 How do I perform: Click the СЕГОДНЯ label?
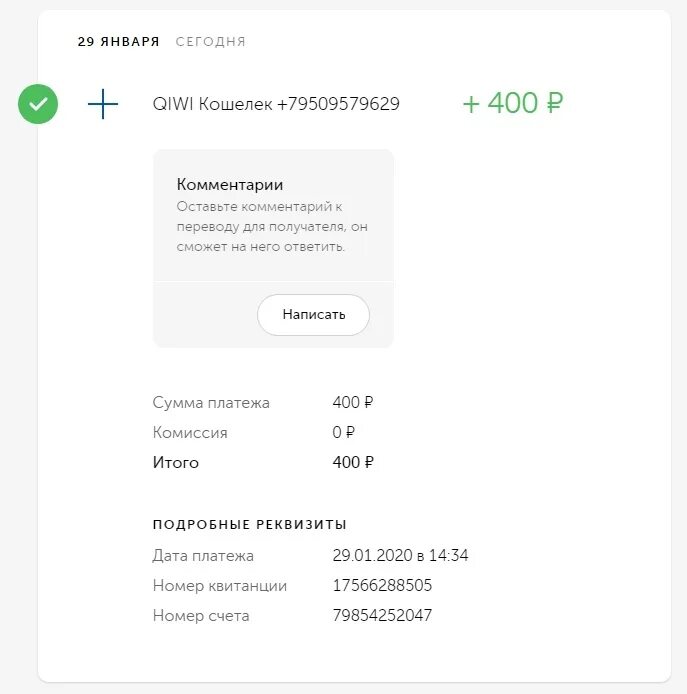point(210,42)
